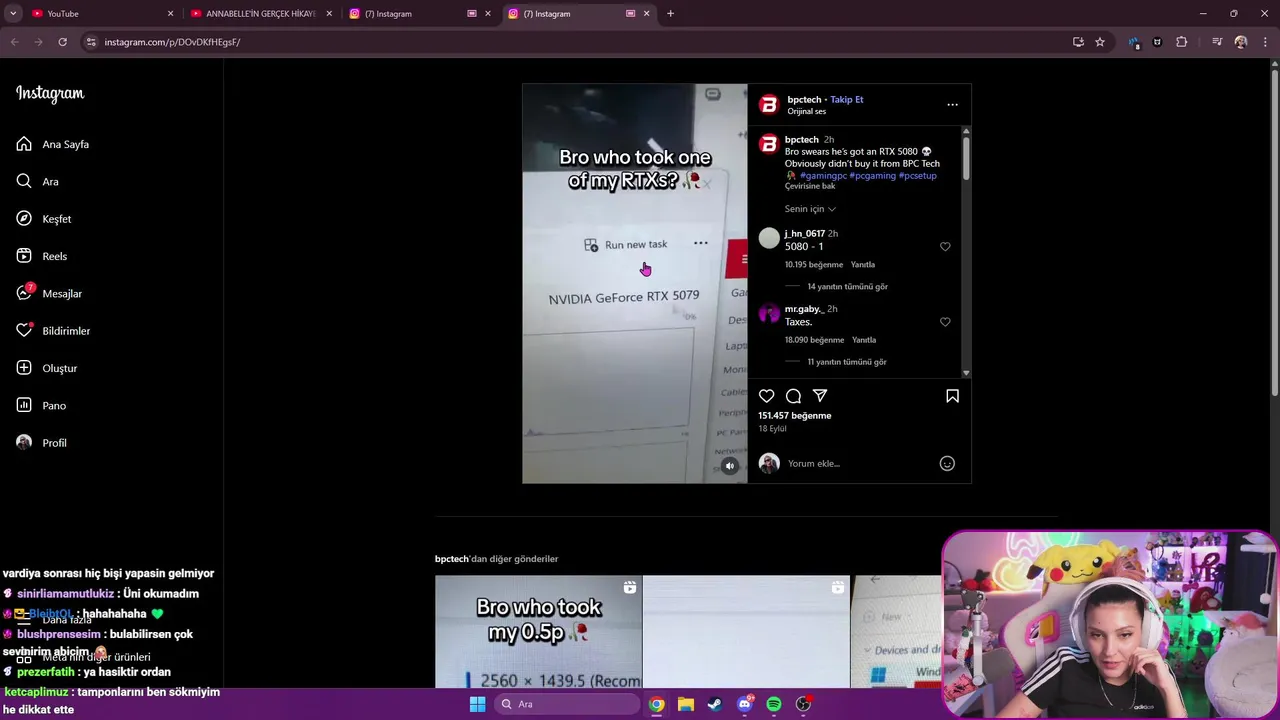Image resolution: width=1280 pixels, height=720 pixels.
Task: Open the Windows Start menu
Action: pyautogui.click(x=477, y=704)
